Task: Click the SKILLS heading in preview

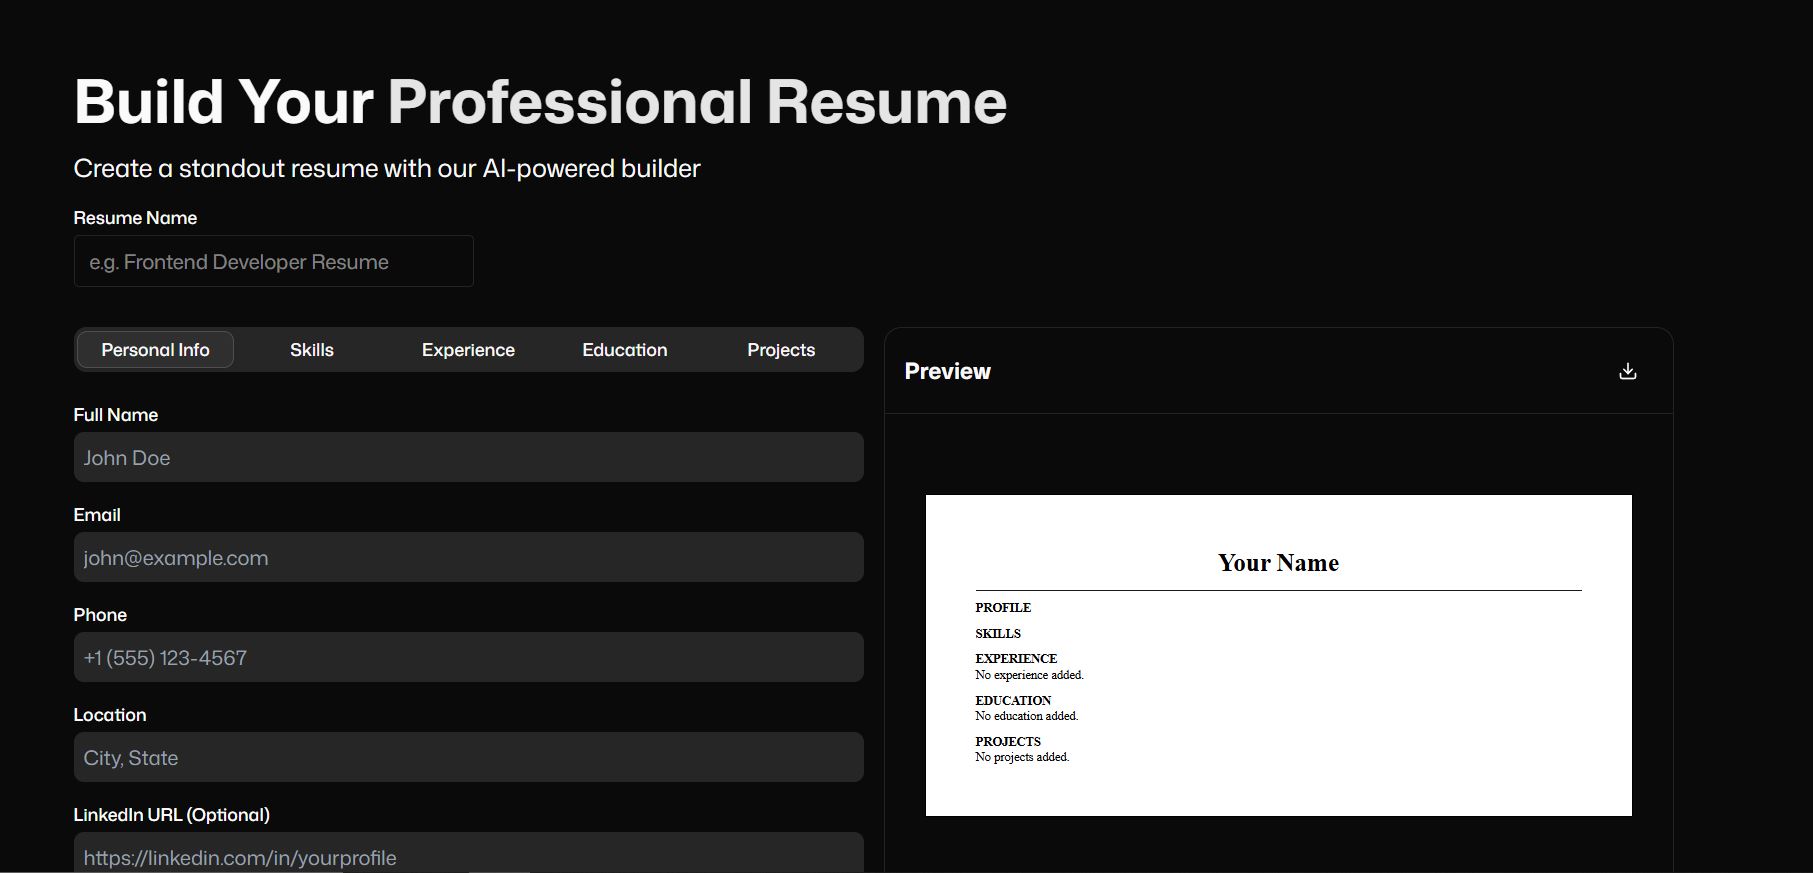Action: 998,634
